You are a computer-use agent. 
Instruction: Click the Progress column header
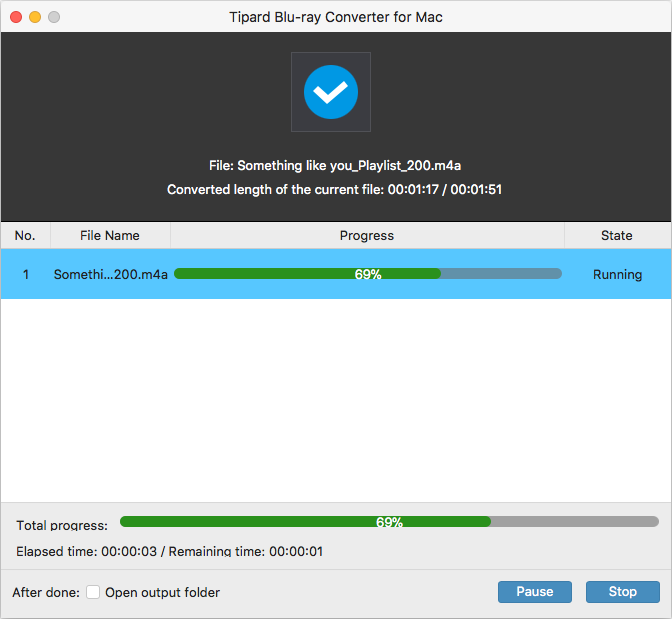pos(367,235)
